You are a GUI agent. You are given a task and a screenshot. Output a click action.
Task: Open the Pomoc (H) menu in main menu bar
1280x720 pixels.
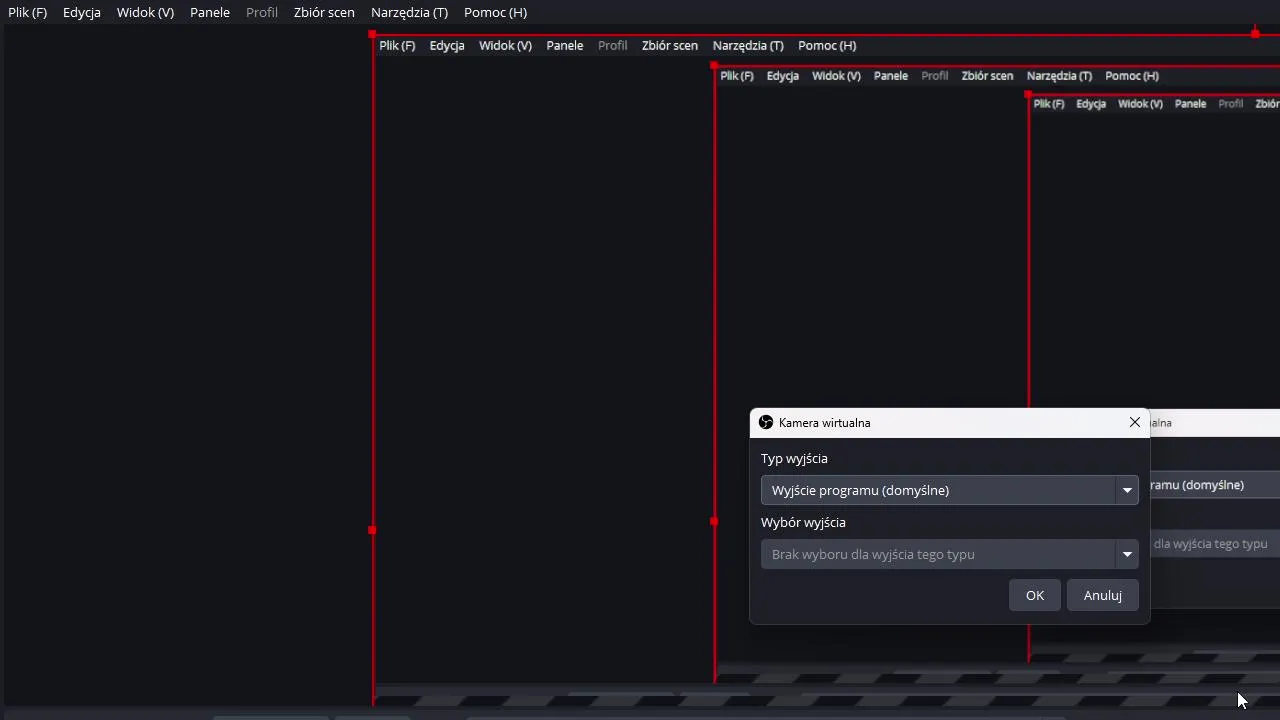tap(495, 13)
